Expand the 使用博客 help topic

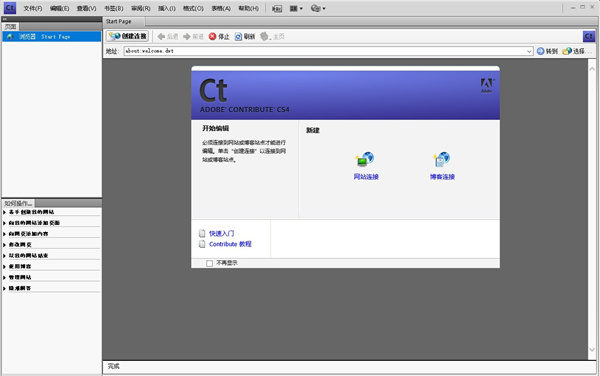pyautogui.click(x=20, y=266)
